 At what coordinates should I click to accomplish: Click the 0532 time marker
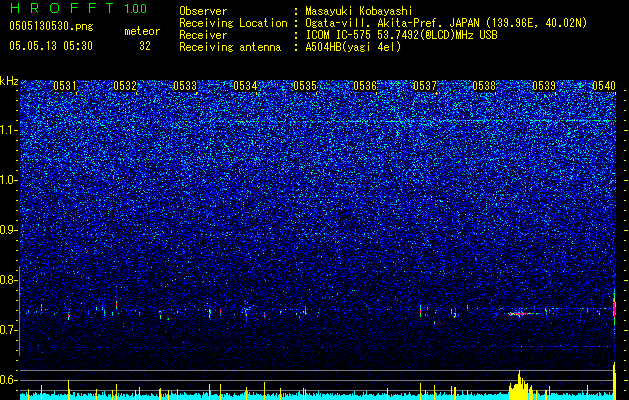pyautogui.click(x=125, y=86)
